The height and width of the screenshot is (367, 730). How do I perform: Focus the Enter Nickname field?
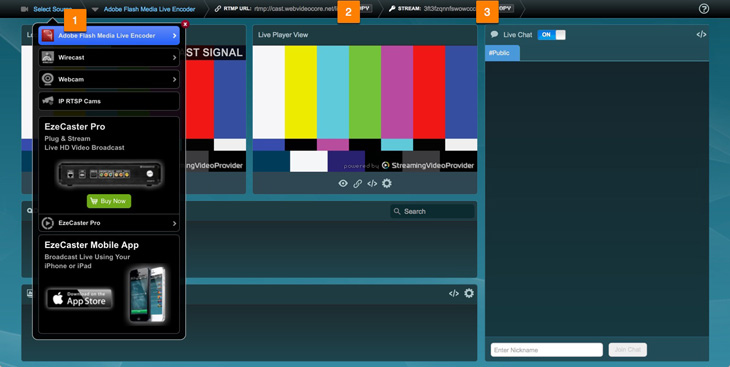[x=547, y=350]
